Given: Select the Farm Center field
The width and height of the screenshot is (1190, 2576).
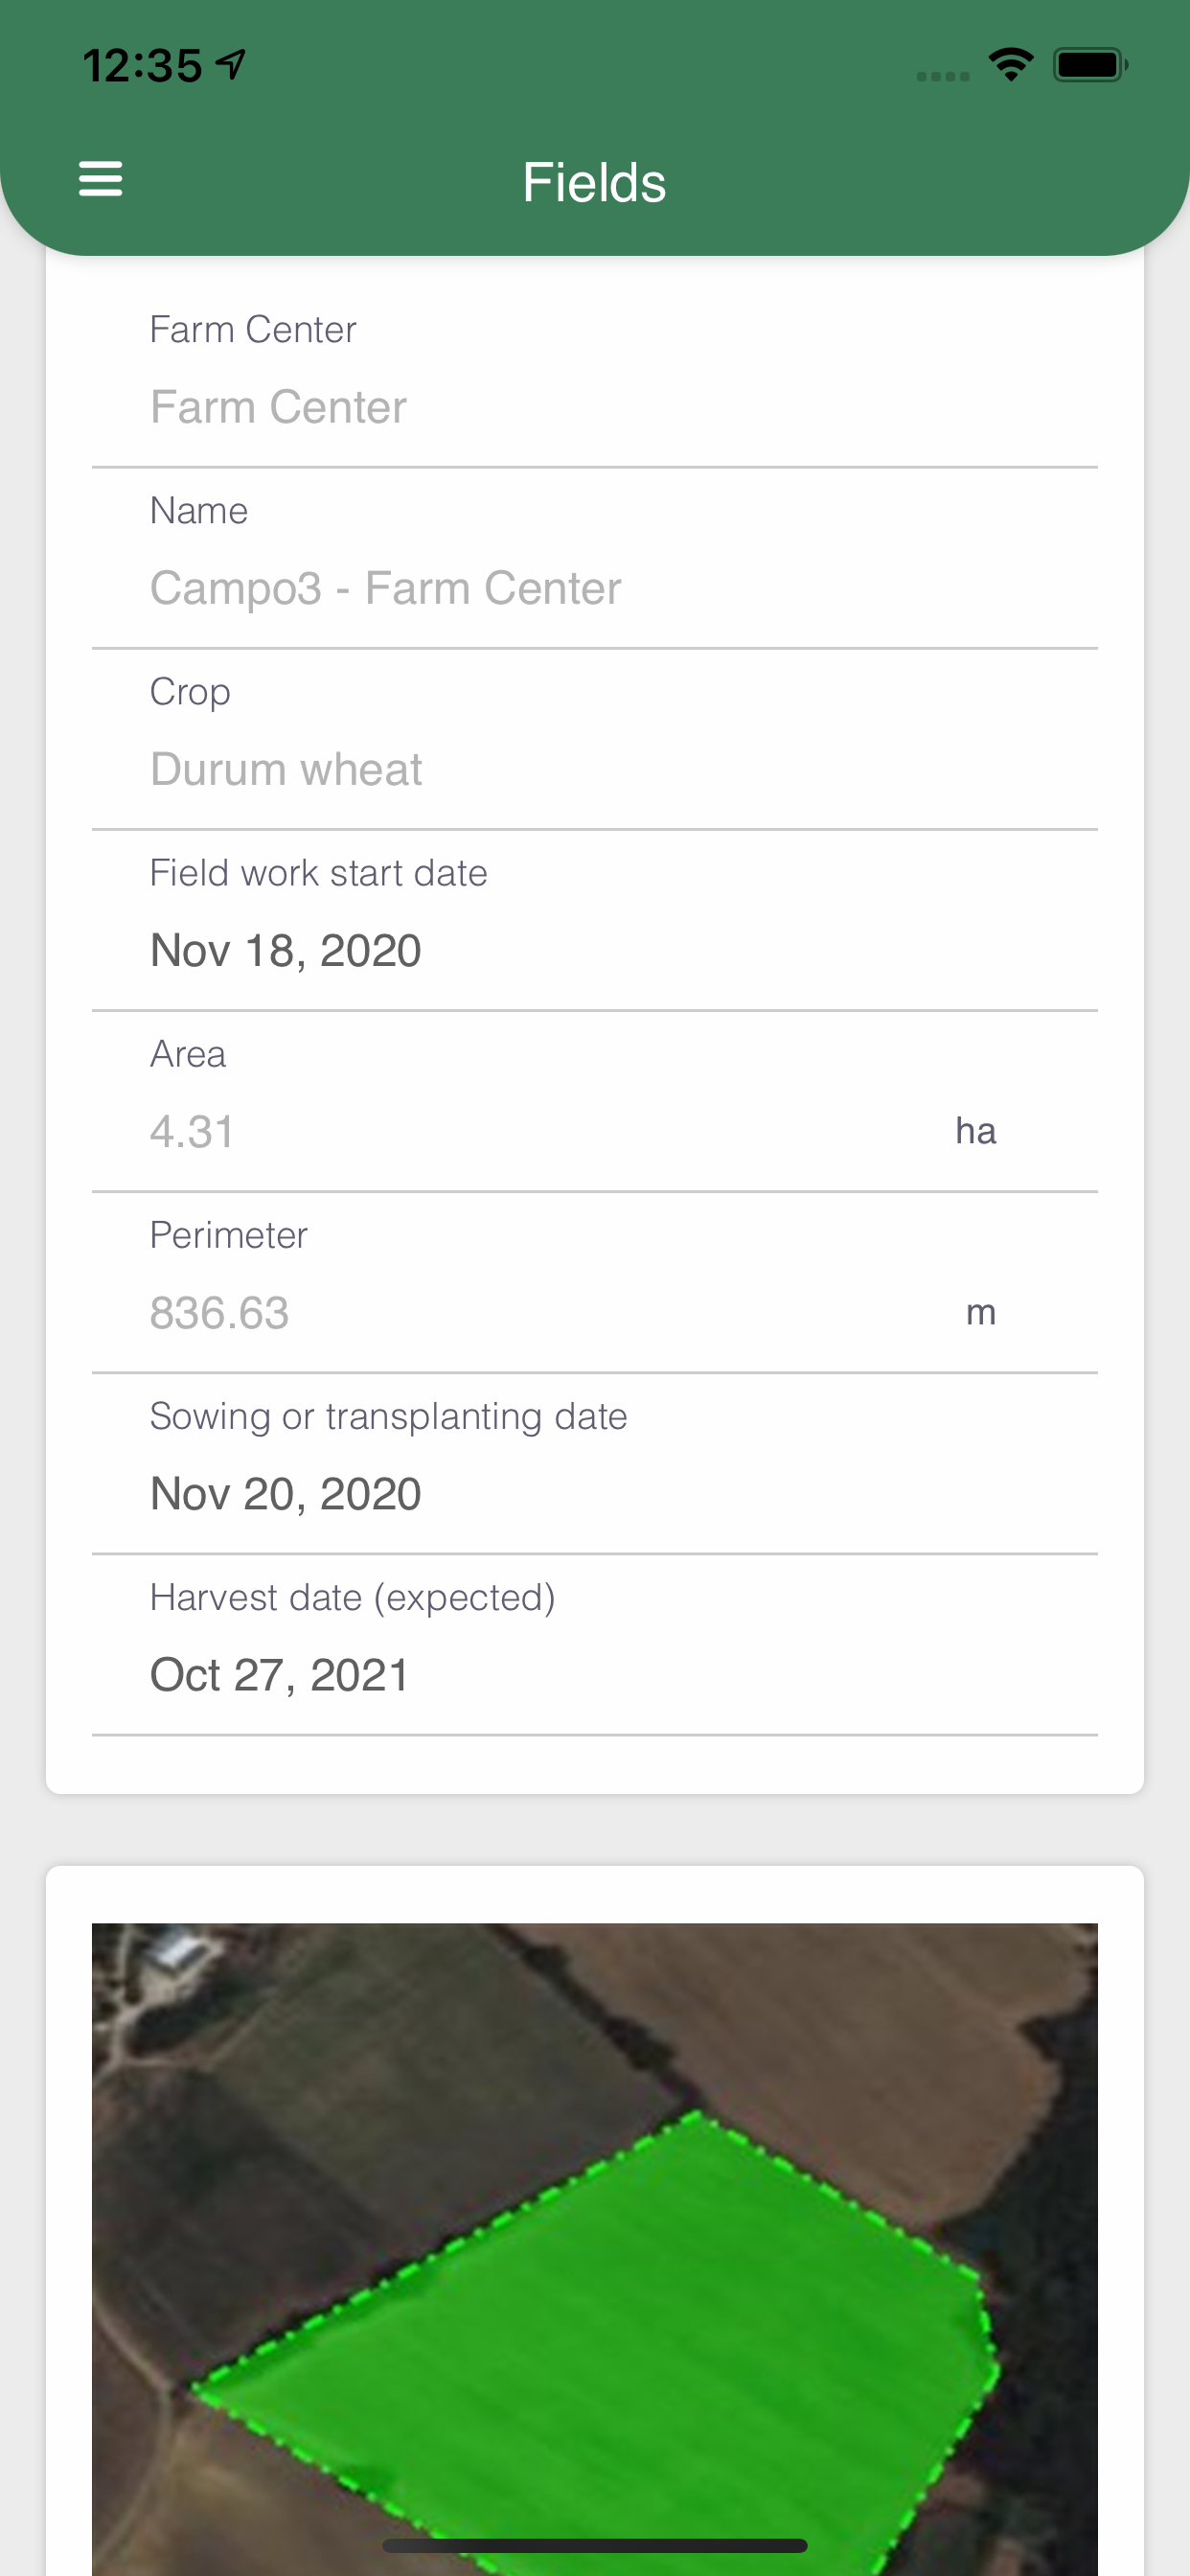Looking at the screenshot, I should 595,377.
